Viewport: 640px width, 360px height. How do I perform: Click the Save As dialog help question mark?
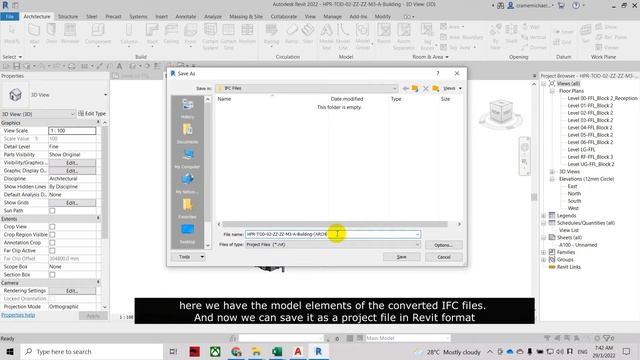(x=438, y=73)
